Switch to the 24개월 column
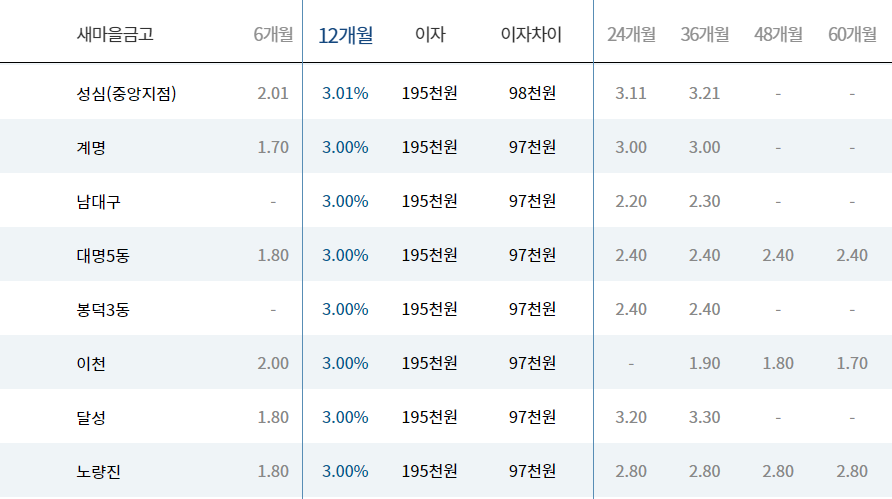The image size is (892, 499). click(631, 35)
